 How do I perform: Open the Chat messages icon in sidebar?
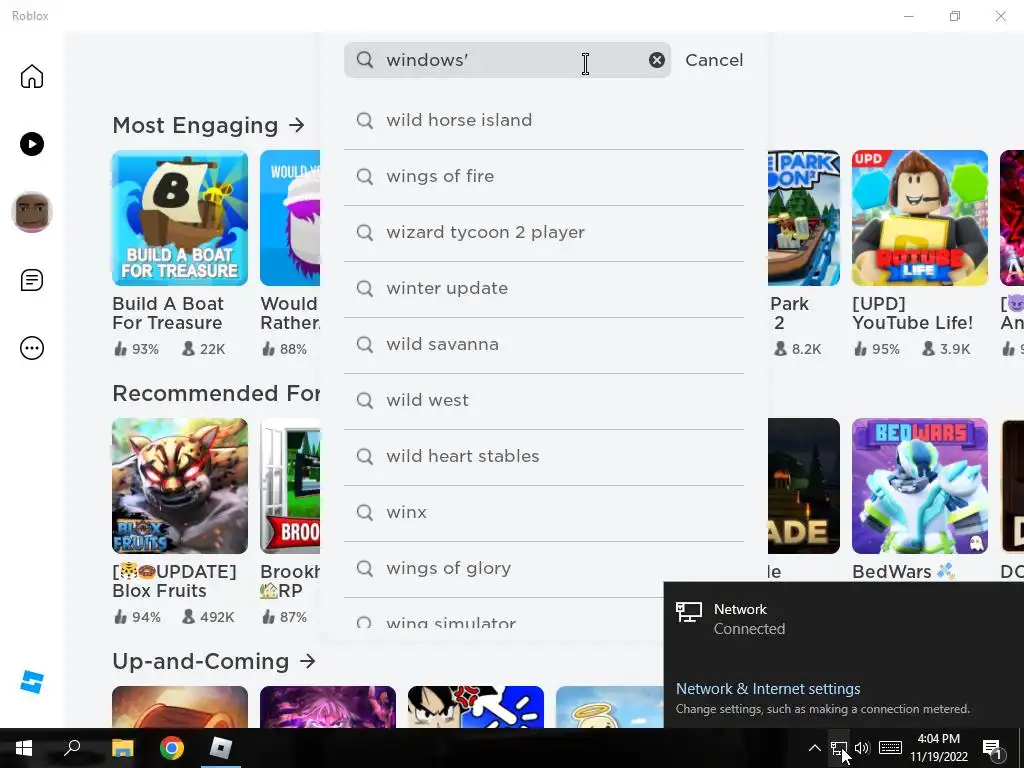31,280
